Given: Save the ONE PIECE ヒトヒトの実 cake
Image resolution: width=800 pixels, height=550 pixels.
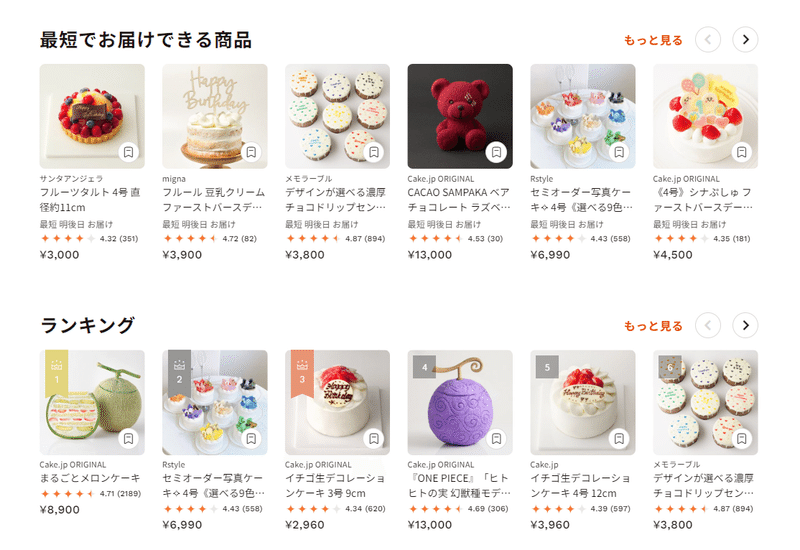Looking at the screenshot, I should tap(496, 438).
